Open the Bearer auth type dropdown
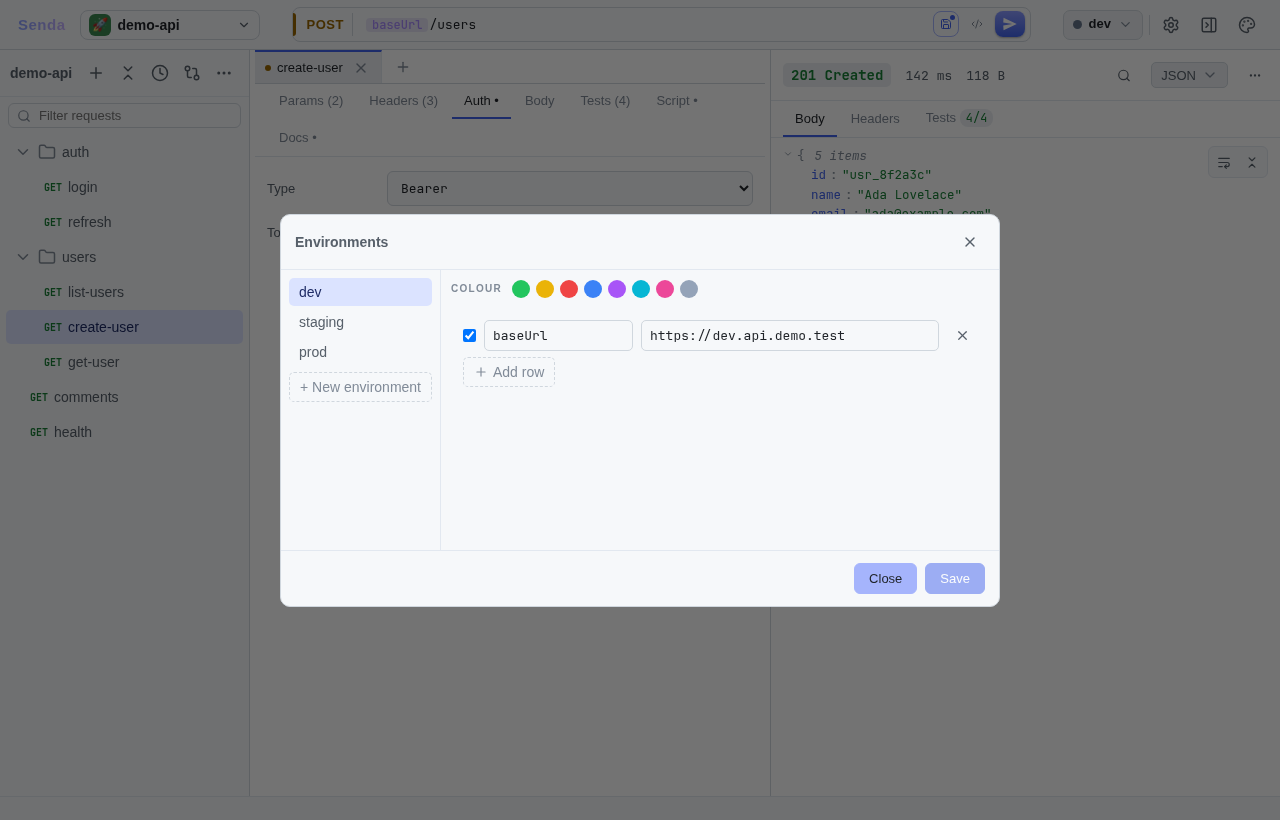This screenshot has width=1280, height=820. (x=570, y=188)
